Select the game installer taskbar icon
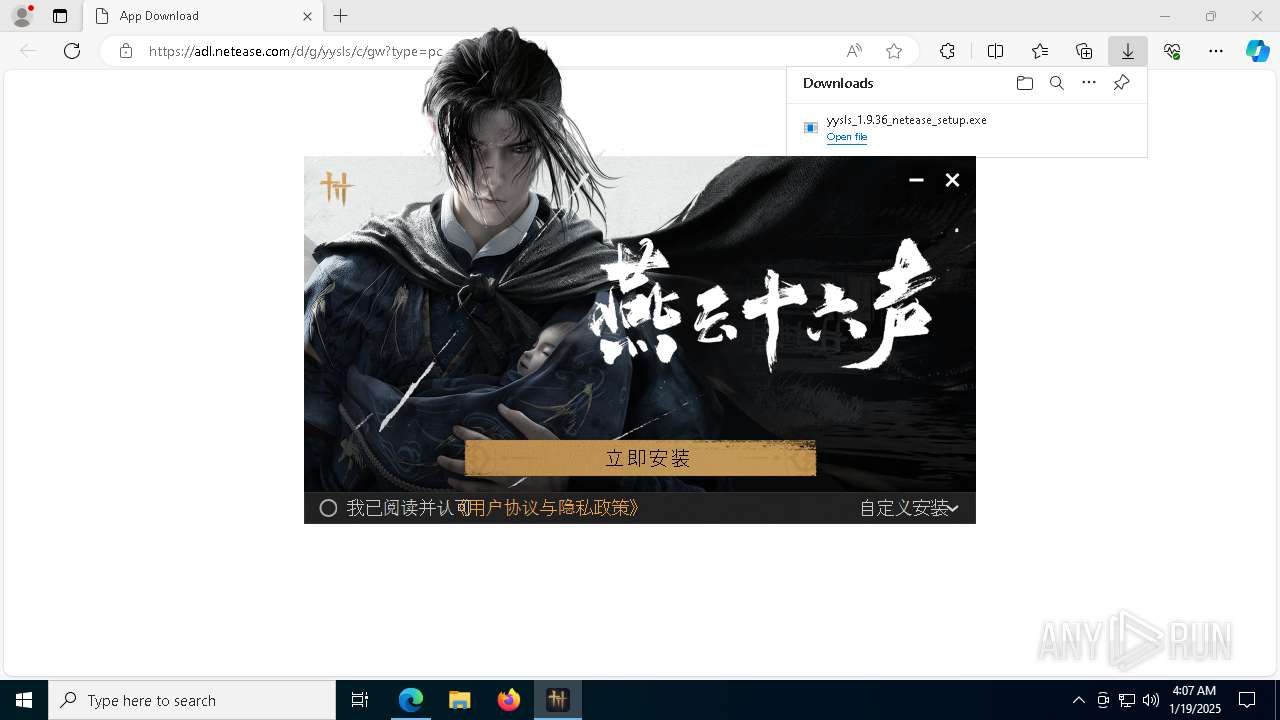This screenshot has width=1280, height=720. [558, 700]
